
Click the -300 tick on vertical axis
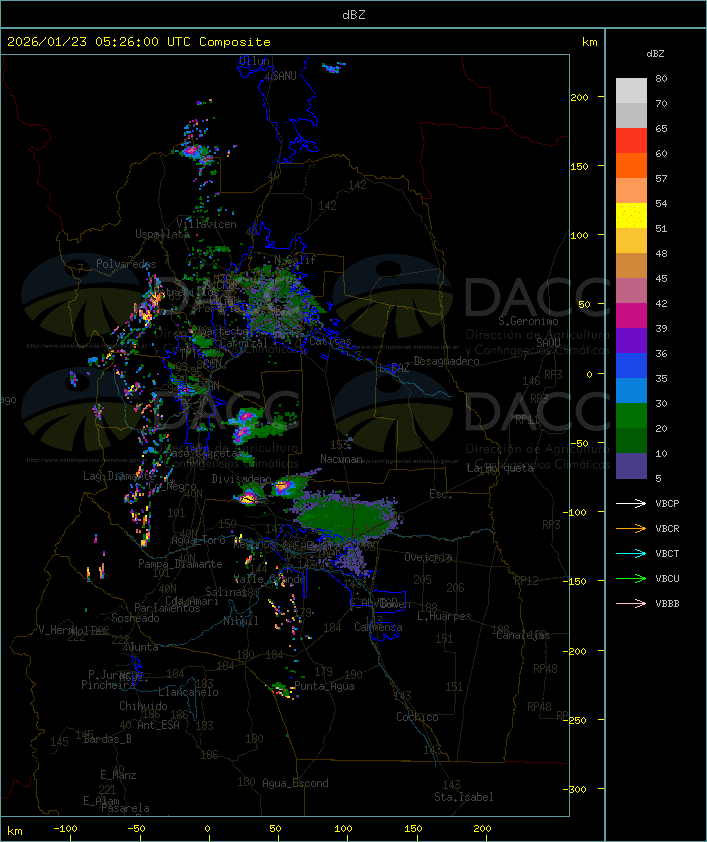[576, 789]
